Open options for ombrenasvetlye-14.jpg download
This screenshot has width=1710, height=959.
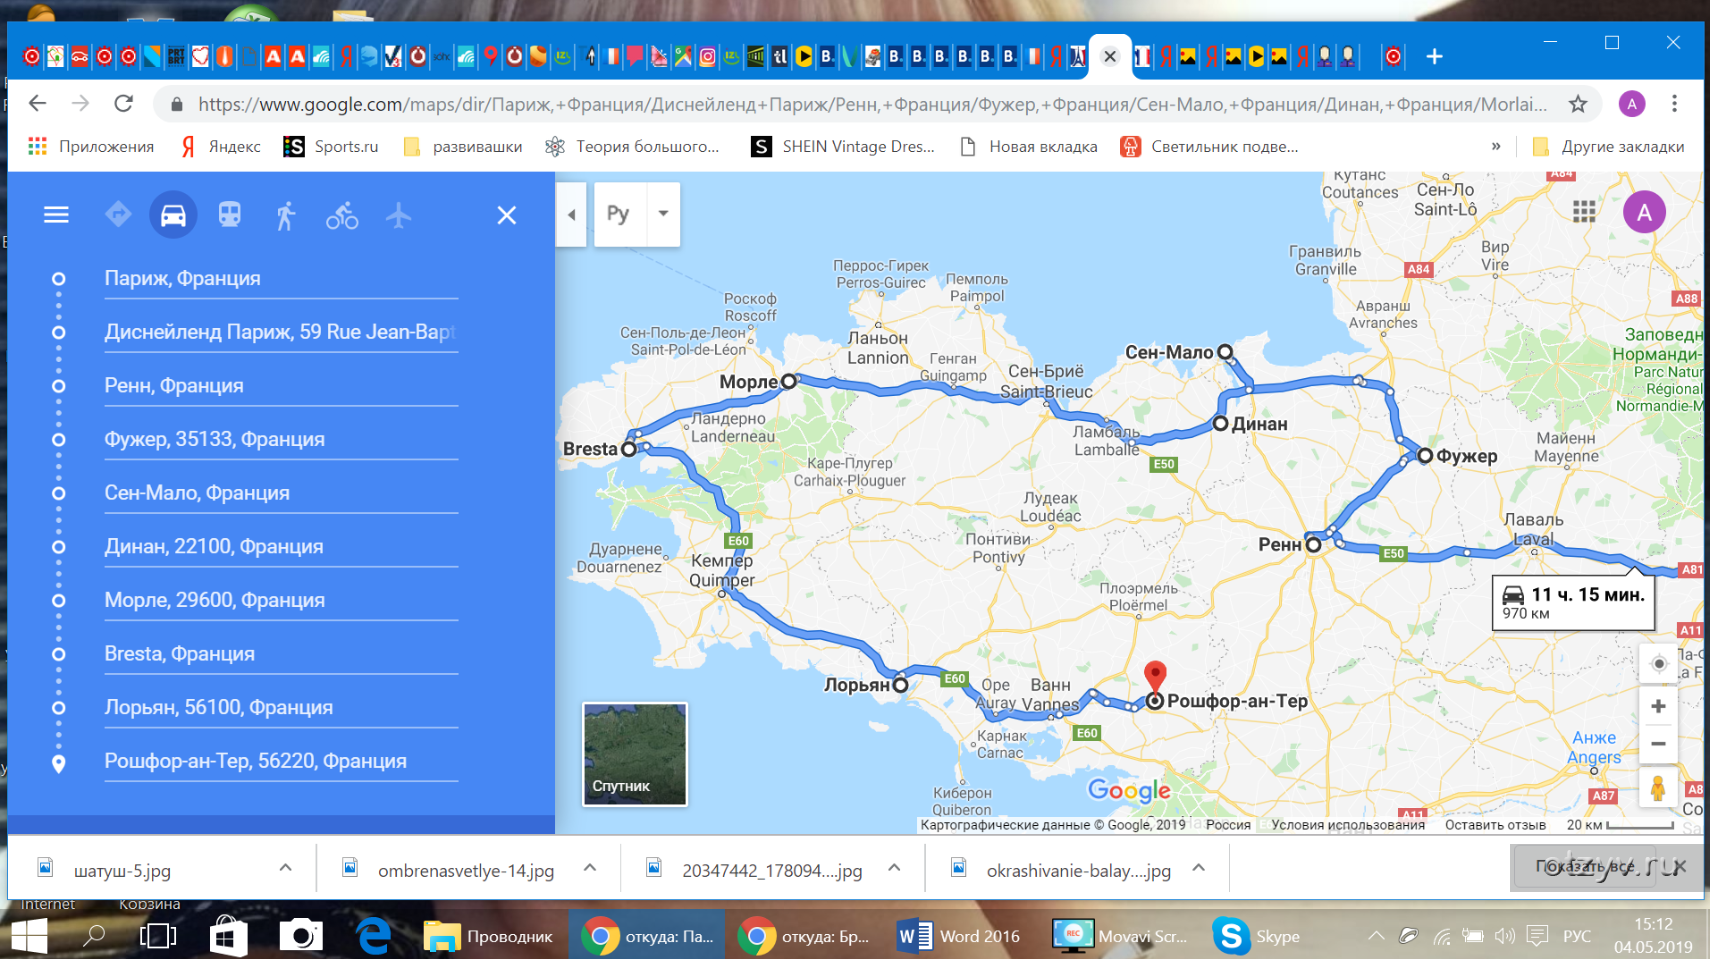590,868
